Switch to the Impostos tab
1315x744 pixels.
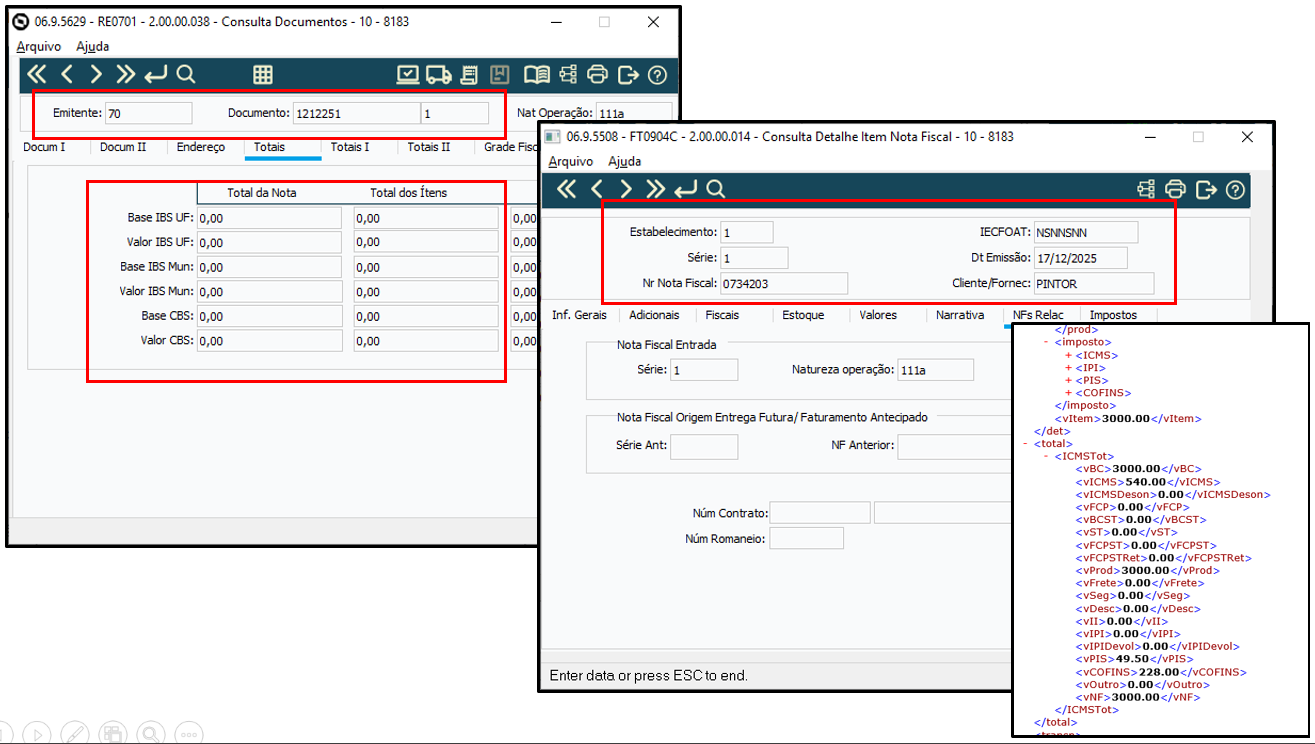point(1113,315)
